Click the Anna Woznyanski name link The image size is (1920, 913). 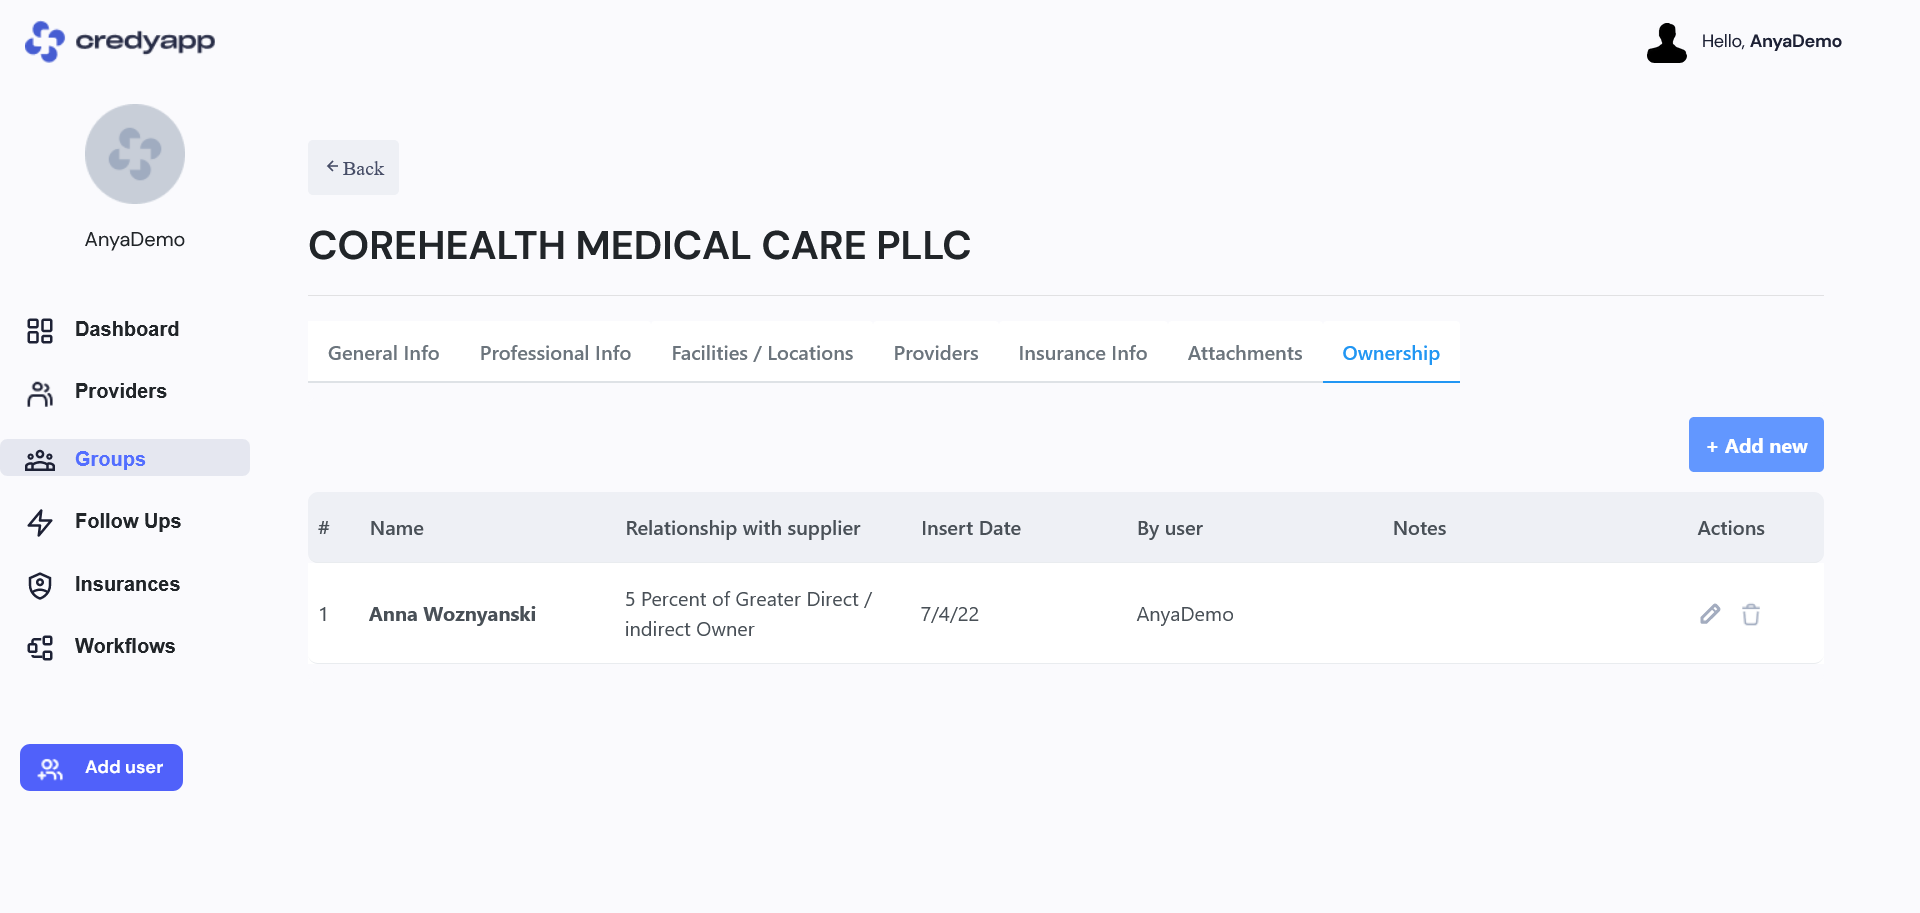452,614
